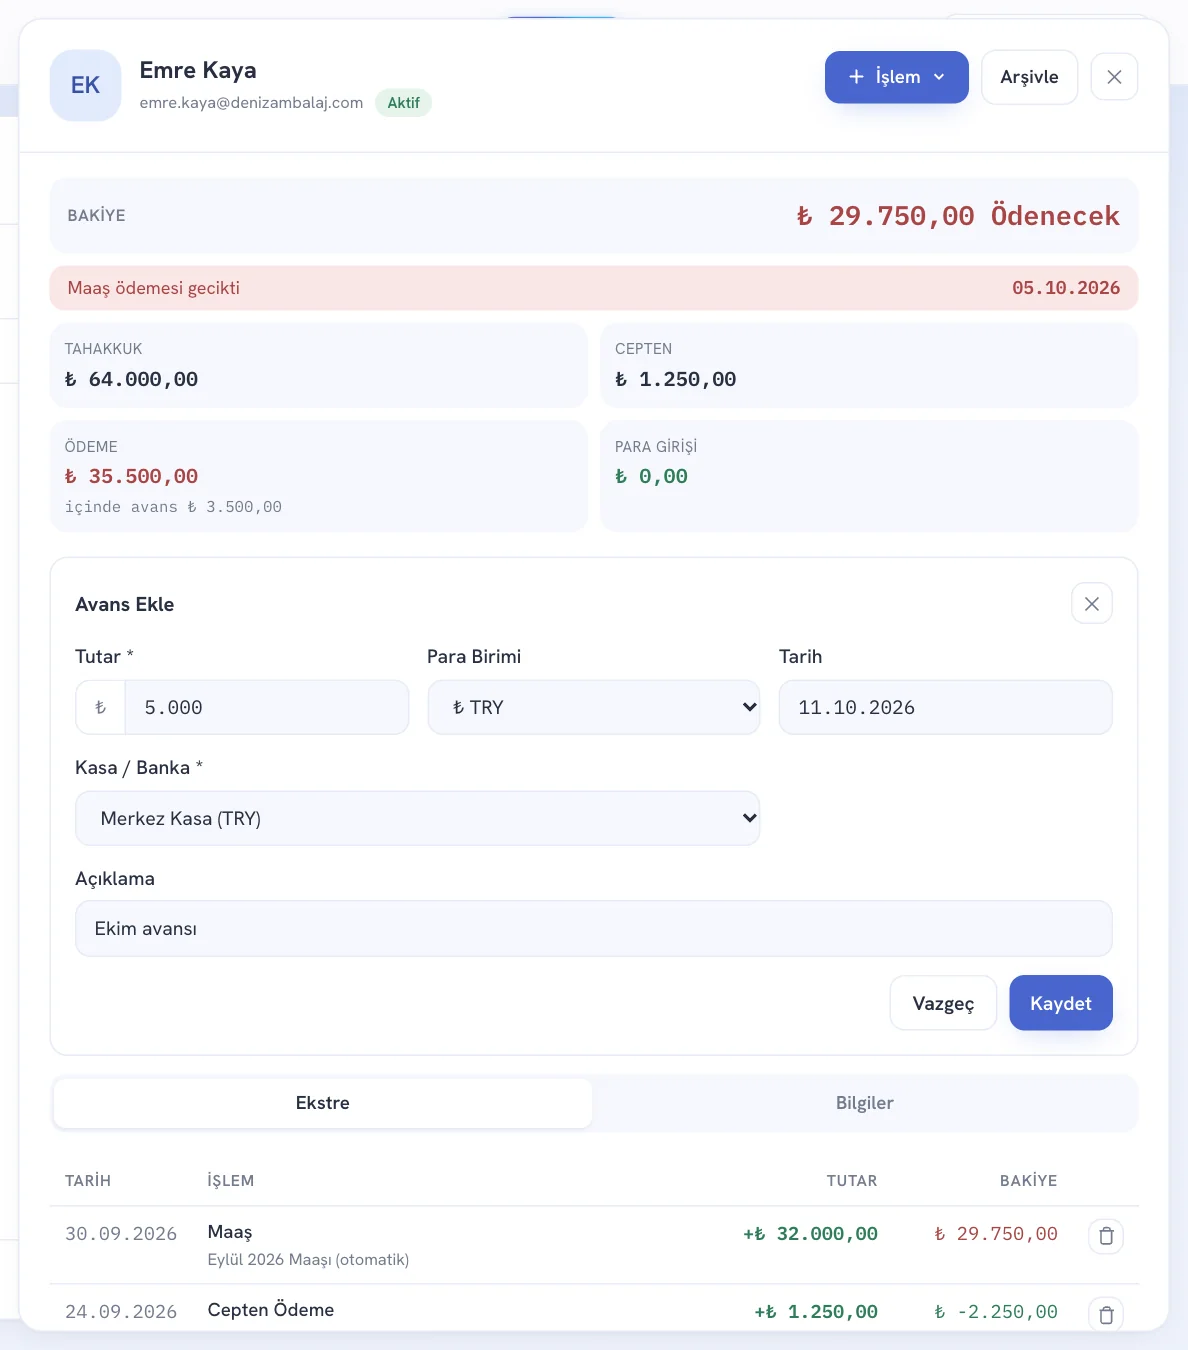Select the overdue date 05.10.2026
Viewport: 1188px width, 1350px height.
tap(1066, 288)
